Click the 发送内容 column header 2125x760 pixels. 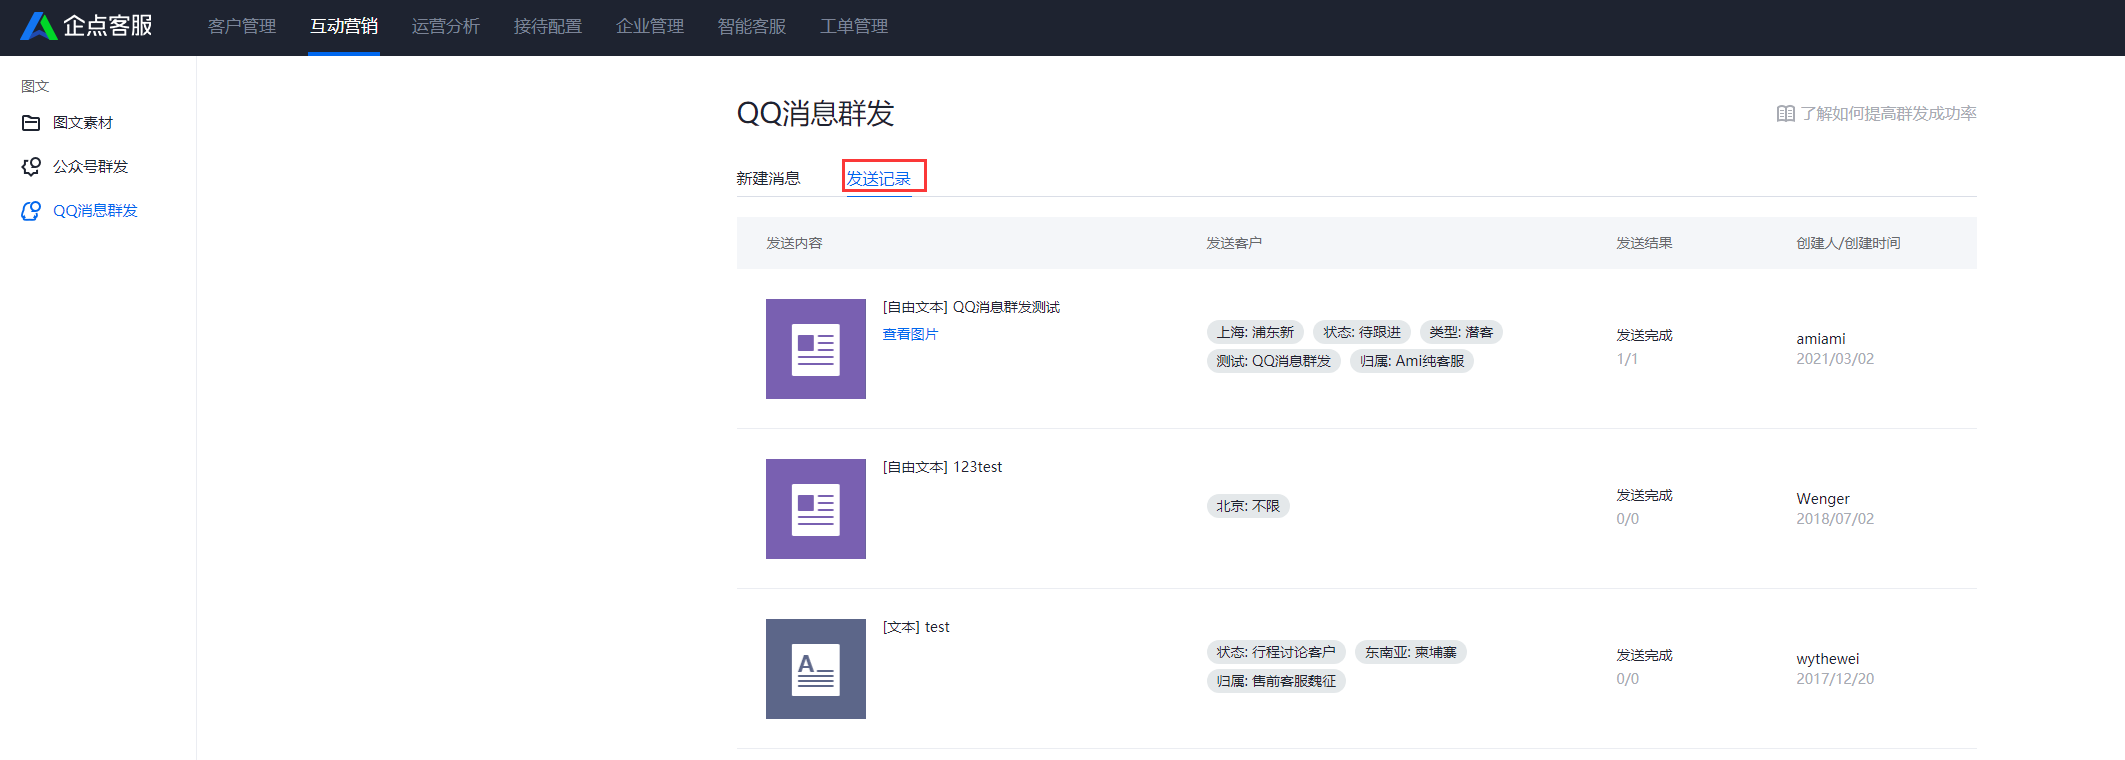coord(794,243)
